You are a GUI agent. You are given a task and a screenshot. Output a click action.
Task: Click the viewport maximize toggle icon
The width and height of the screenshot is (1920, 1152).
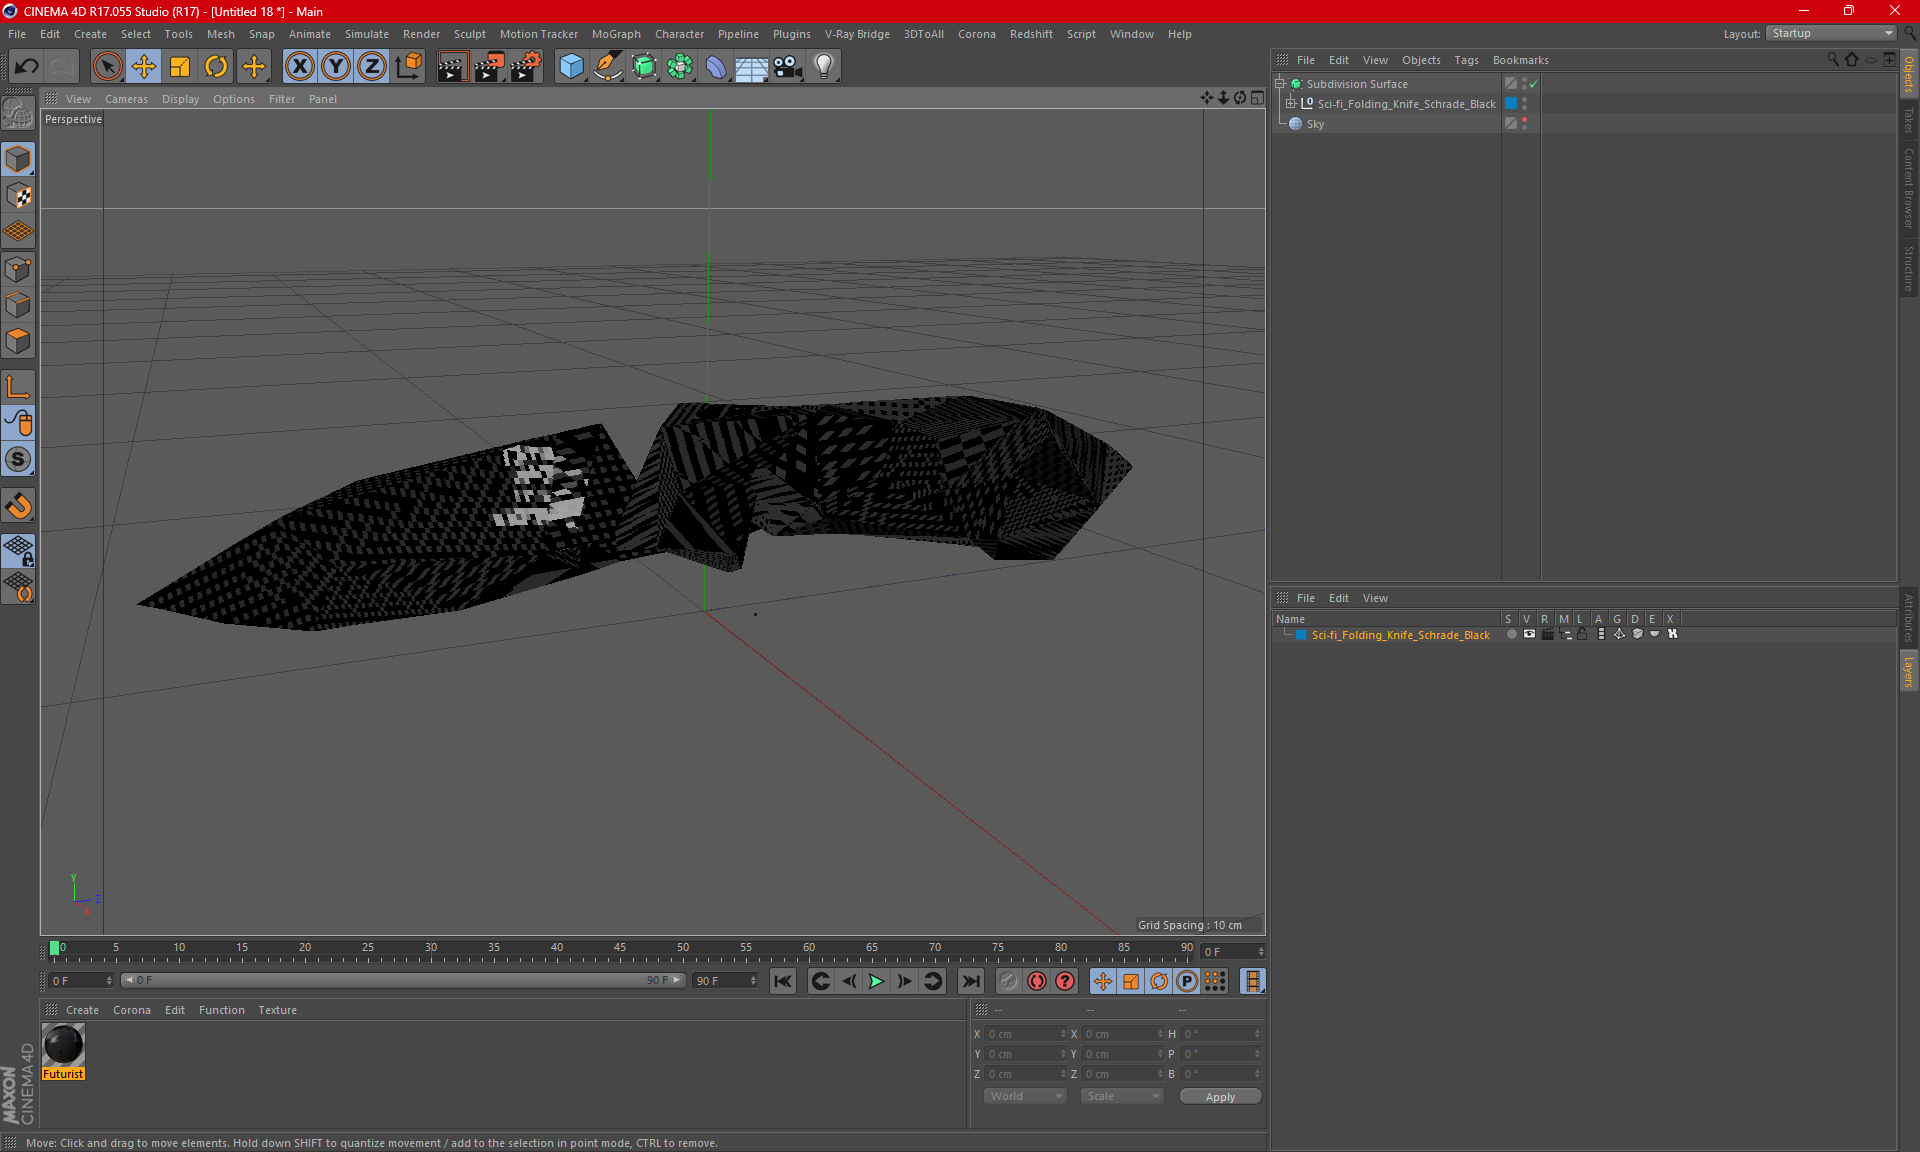tap(1257, 98)
